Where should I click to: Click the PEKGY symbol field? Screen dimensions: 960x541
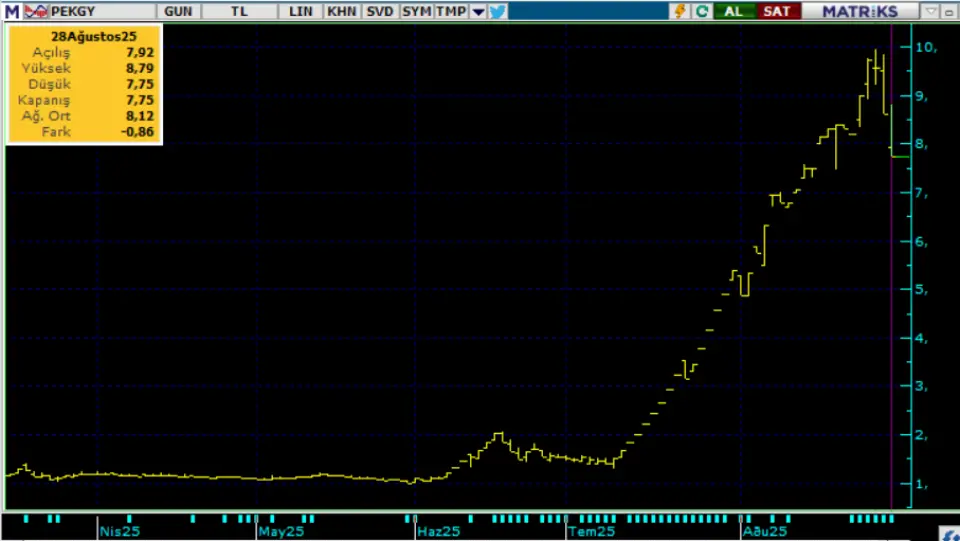click(102, 11)
